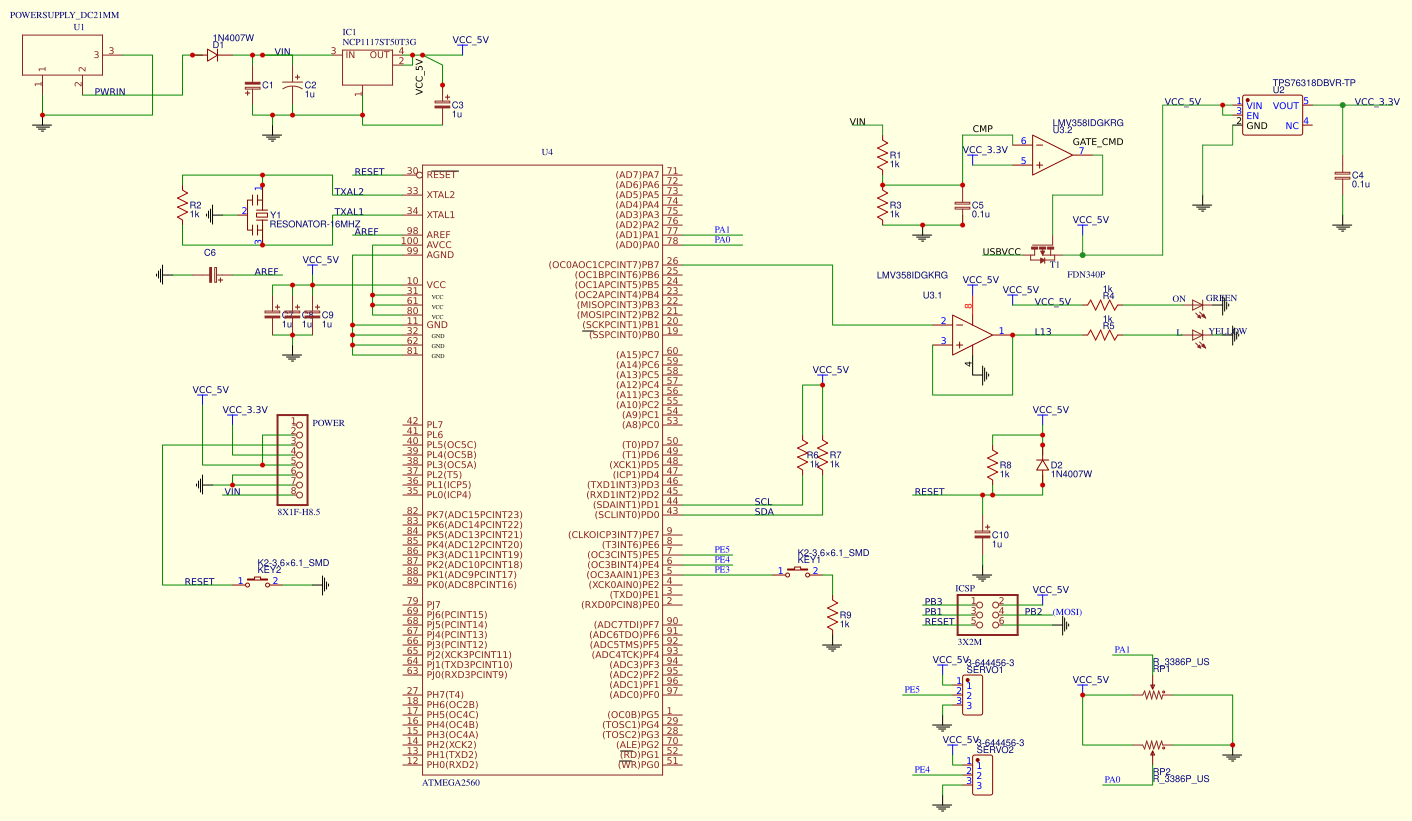The height and width of the screenshot is (821, 1412).
Task: Select the Y1 16MHz resonator symbol
Action: [261, 214]
